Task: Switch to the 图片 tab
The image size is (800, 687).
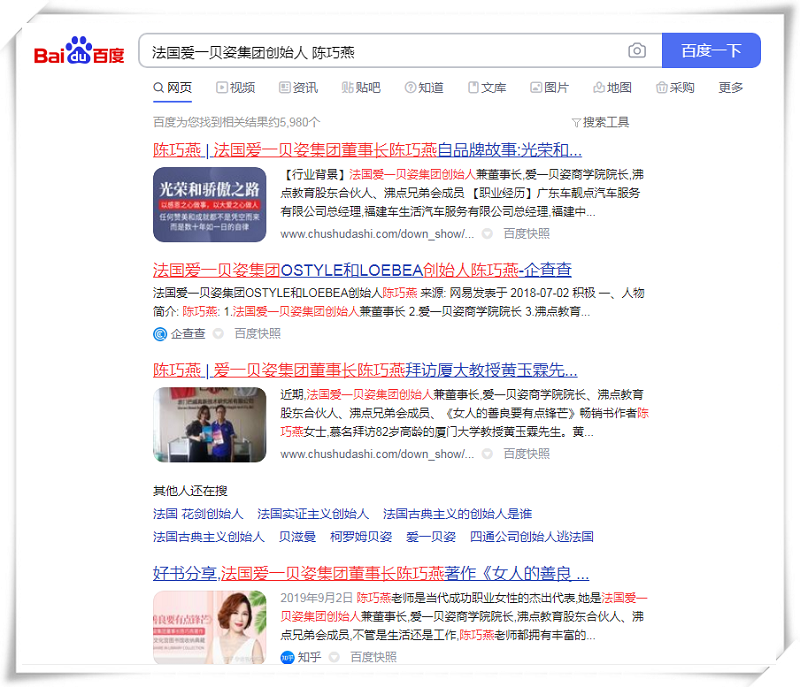Action: pyautogui.click(x=549, y=88)
